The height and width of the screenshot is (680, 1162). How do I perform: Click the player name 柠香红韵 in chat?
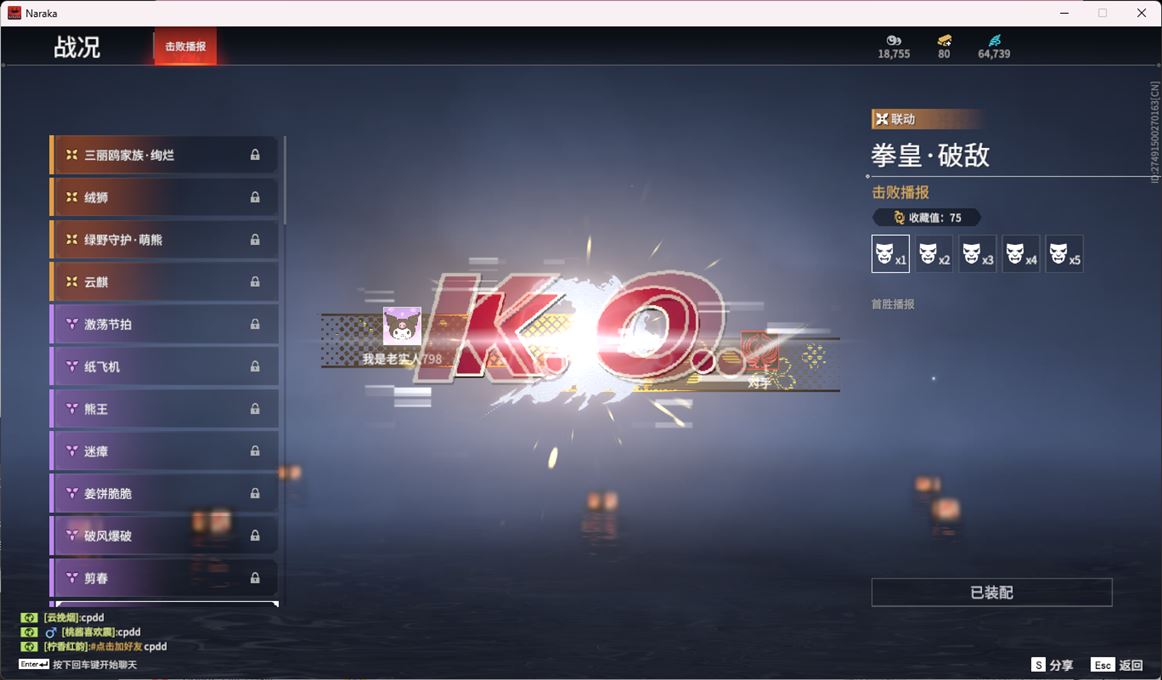click(67, 647)
